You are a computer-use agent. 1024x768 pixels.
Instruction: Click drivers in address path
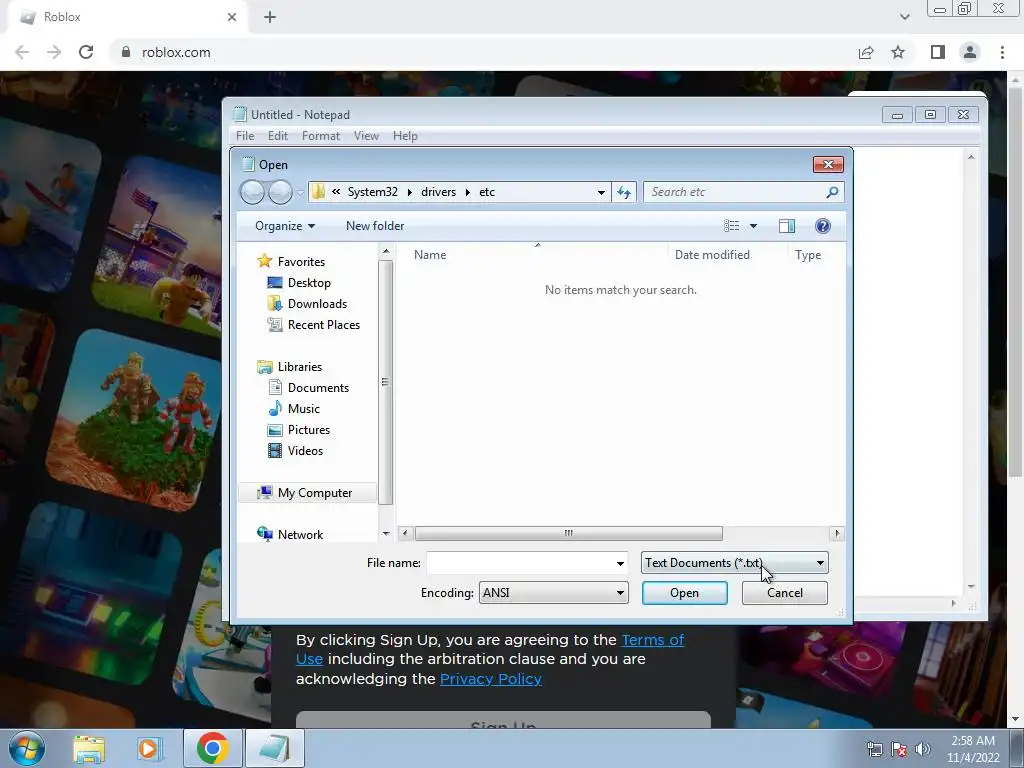pos(438,192)
